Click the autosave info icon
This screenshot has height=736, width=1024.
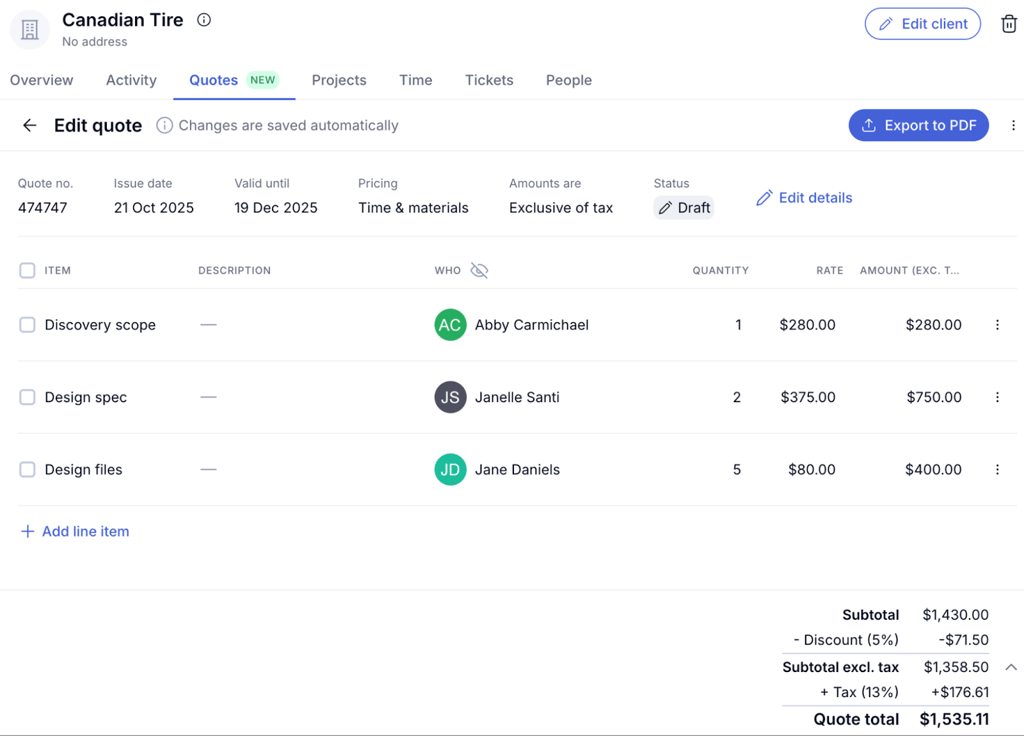coord(164,125)
